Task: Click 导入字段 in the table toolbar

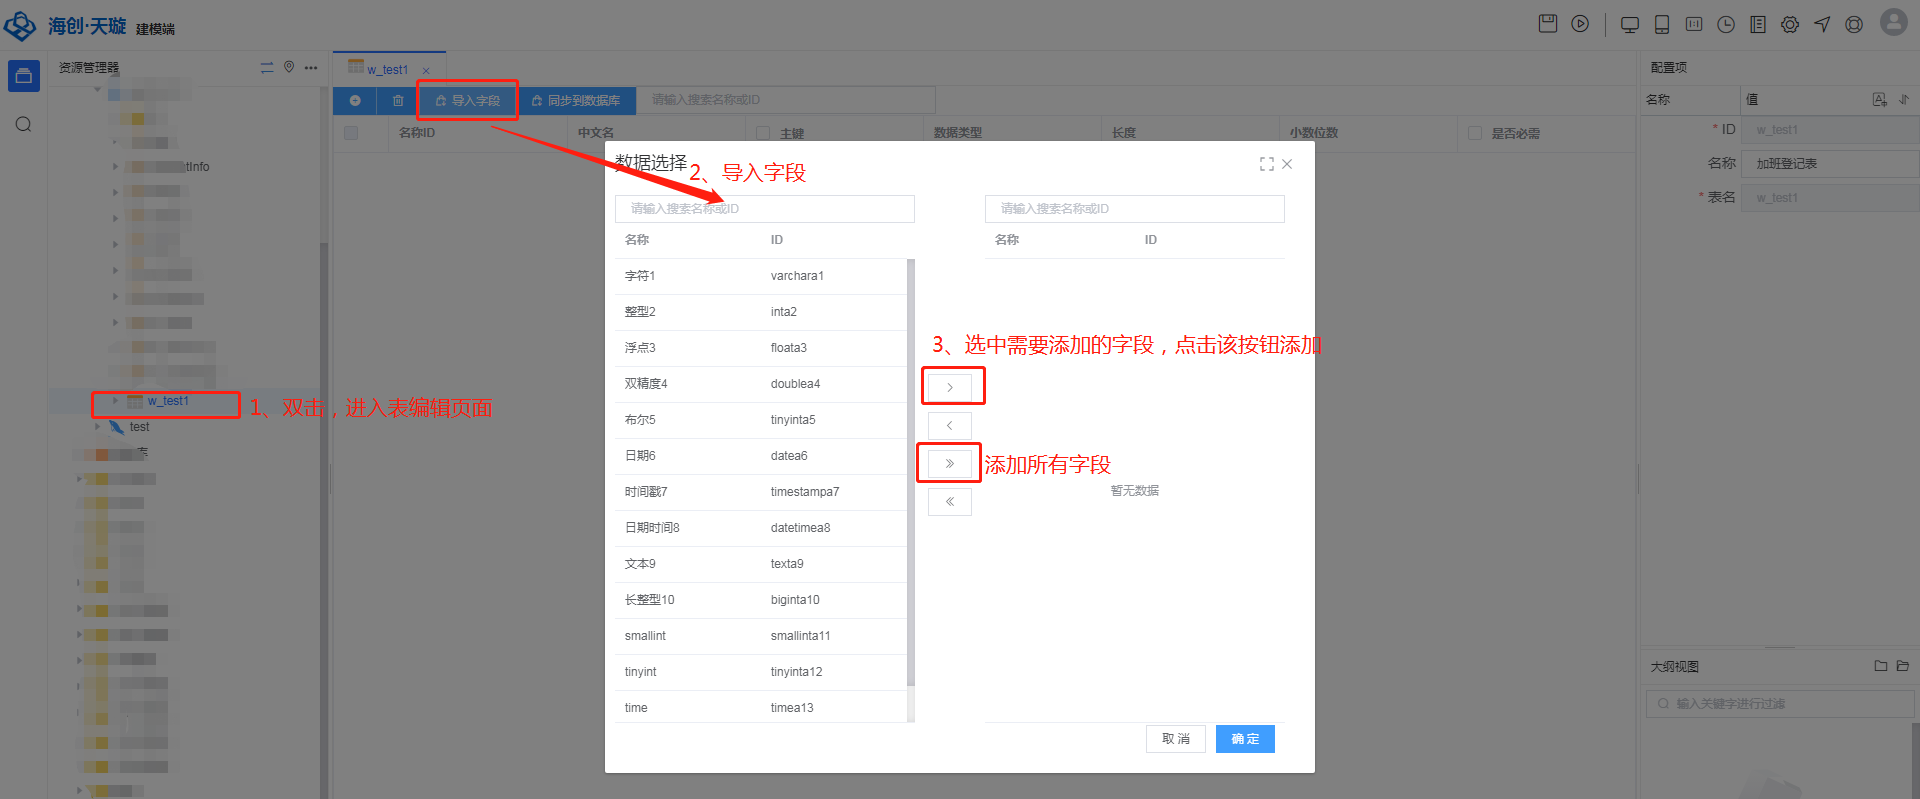Action: coord(467,101)
